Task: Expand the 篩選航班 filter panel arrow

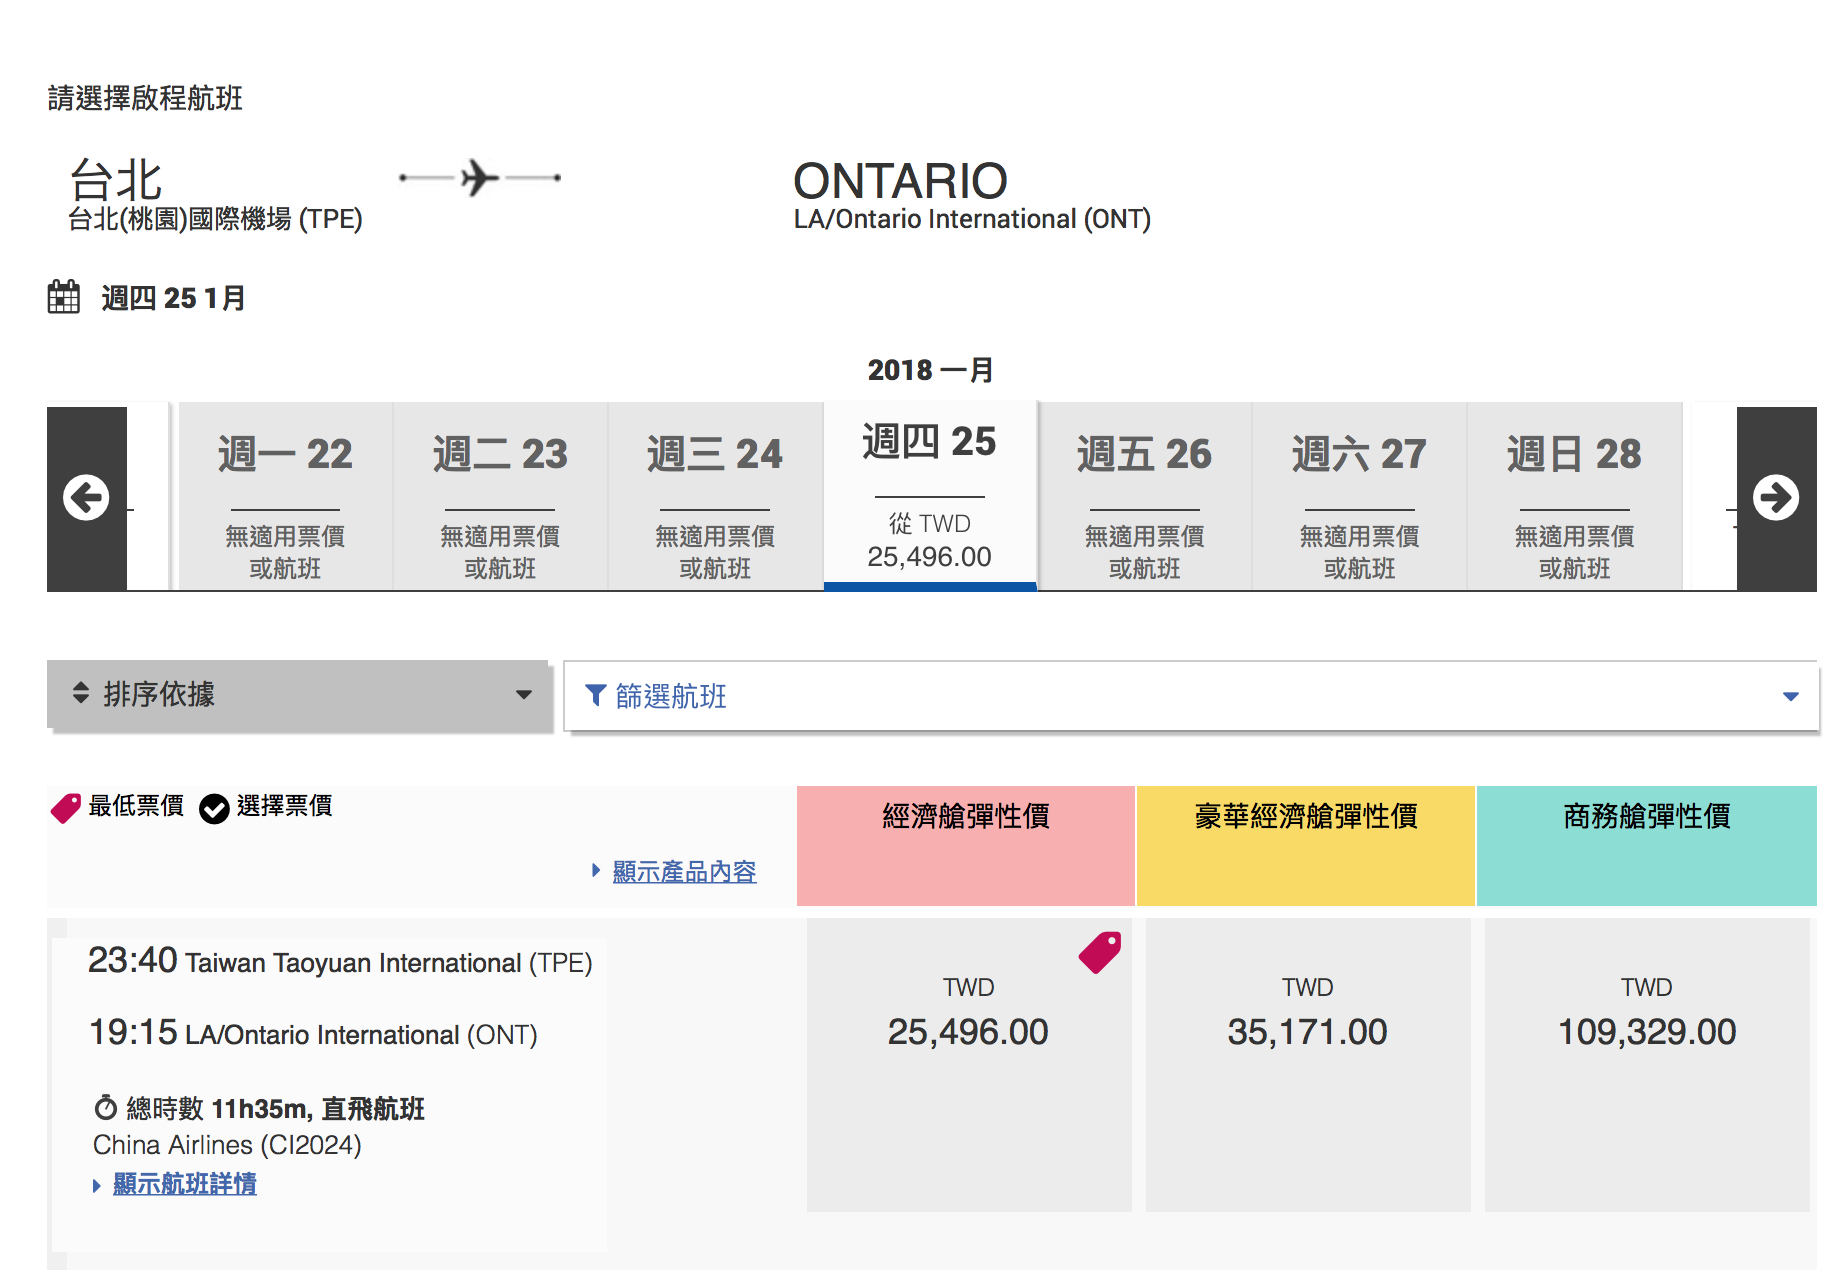Action: (1790, 696)
